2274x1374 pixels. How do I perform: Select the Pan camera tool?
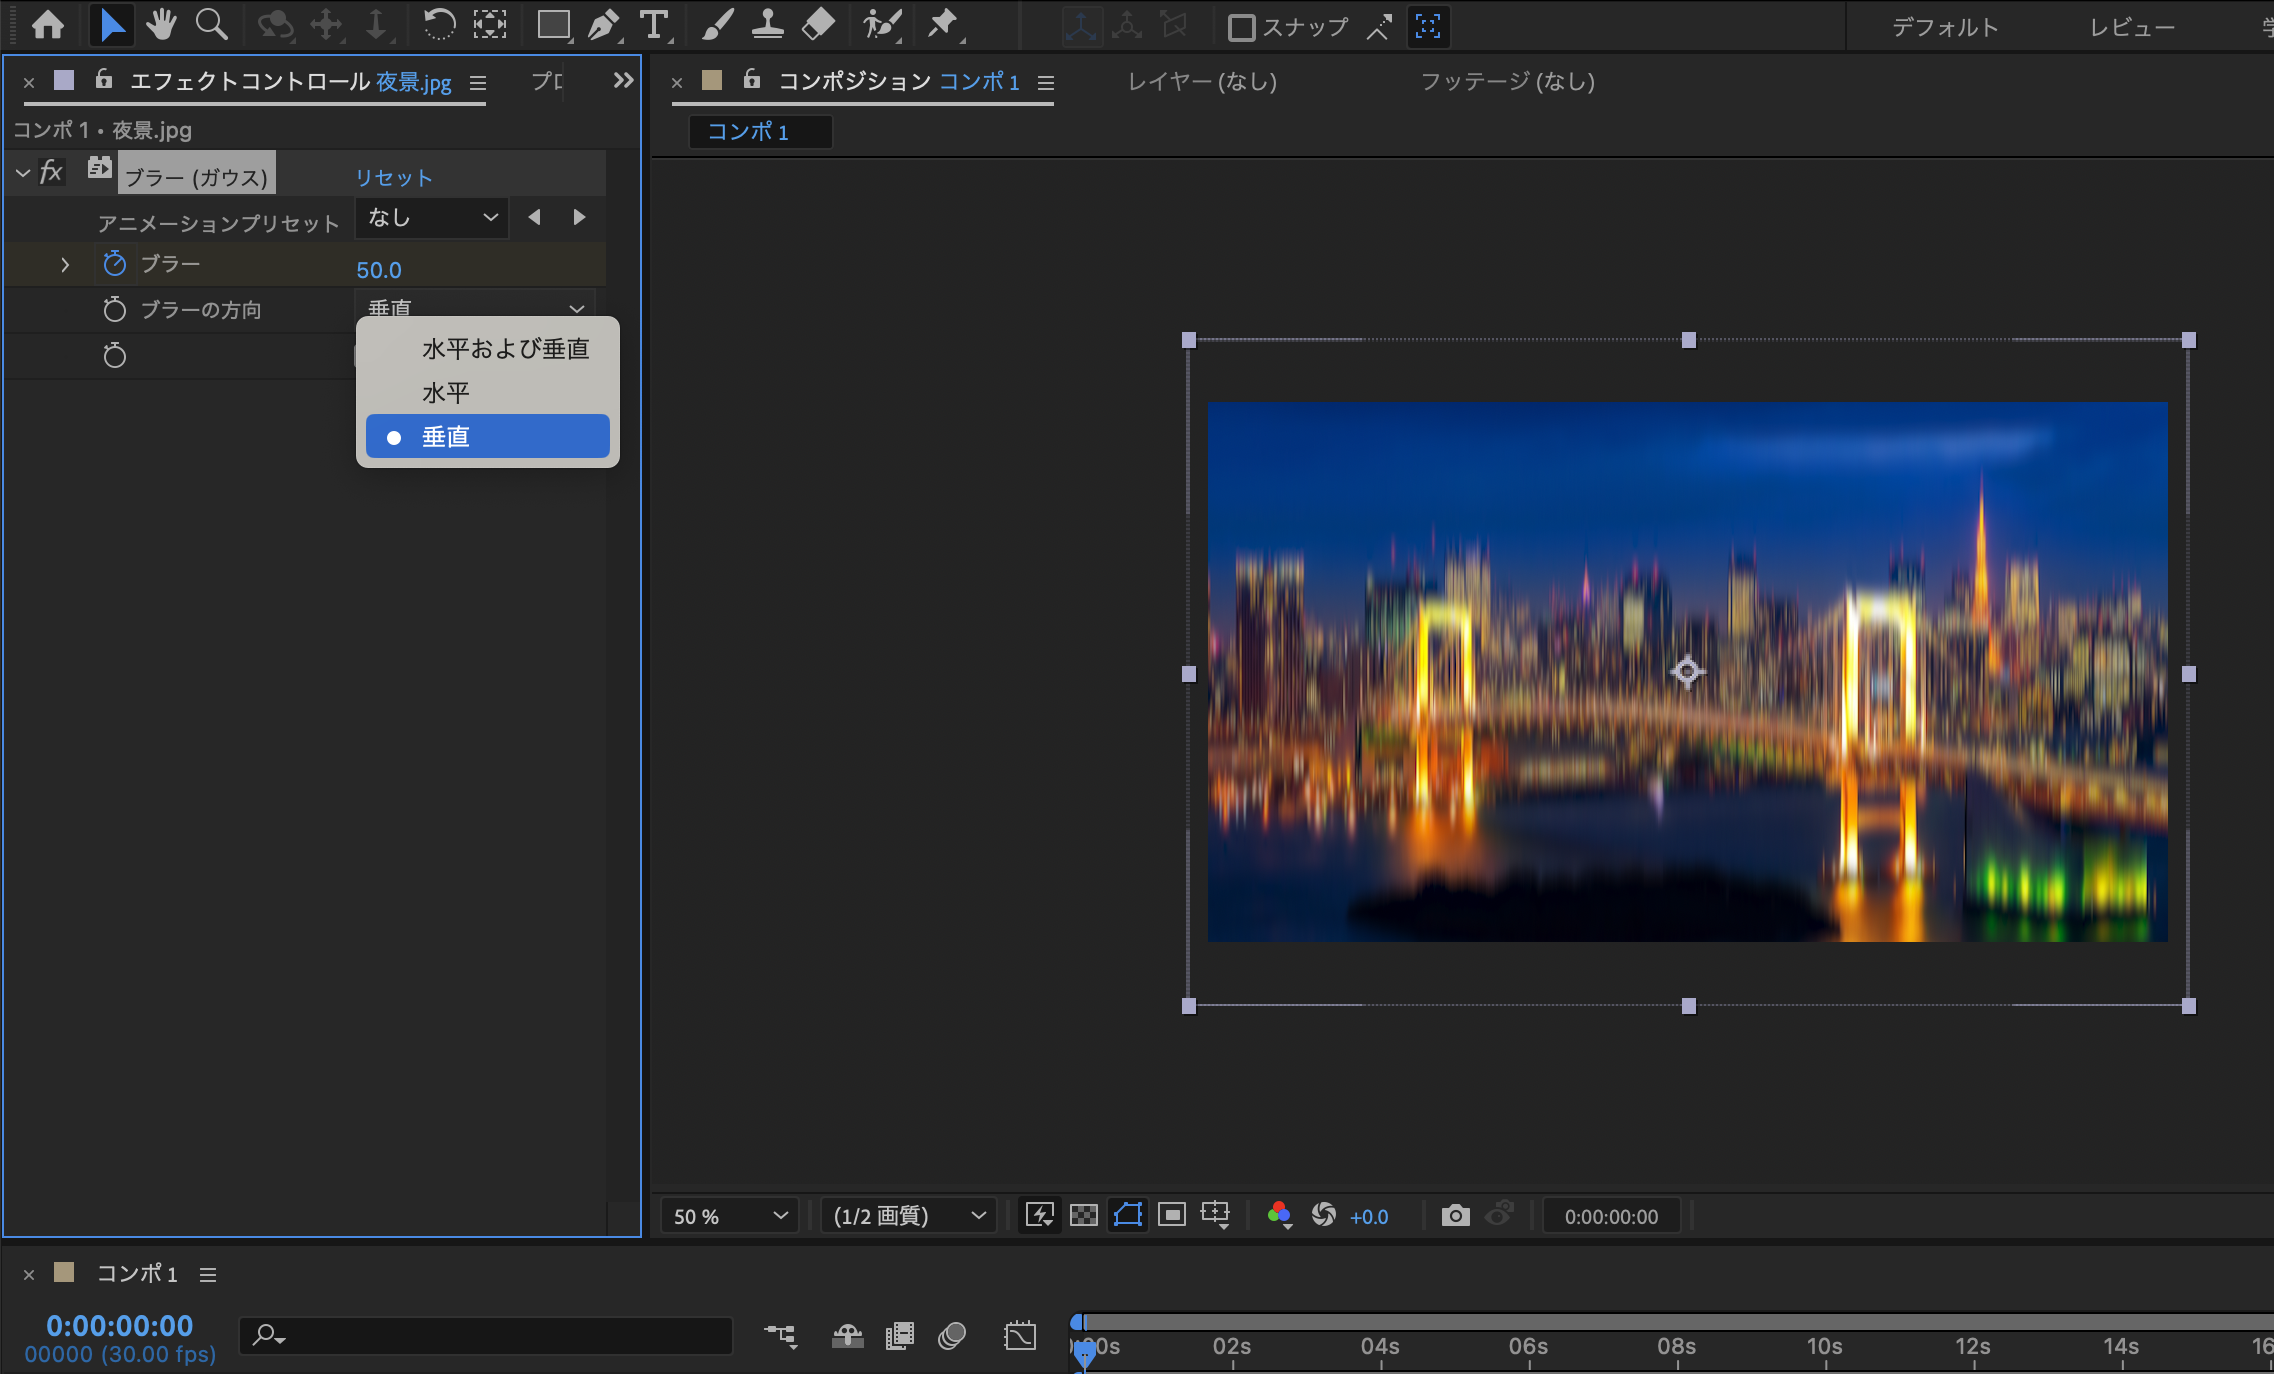[327, 25]
